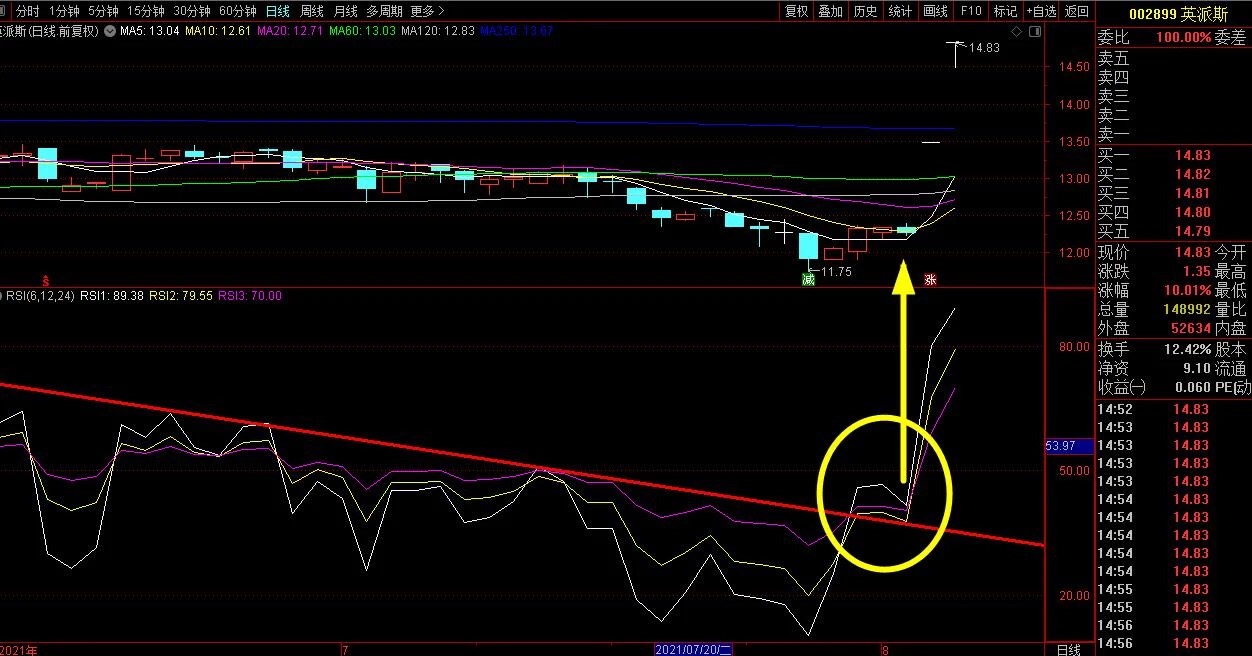Click the 2021/07/20 date marker on timeline

694,649
